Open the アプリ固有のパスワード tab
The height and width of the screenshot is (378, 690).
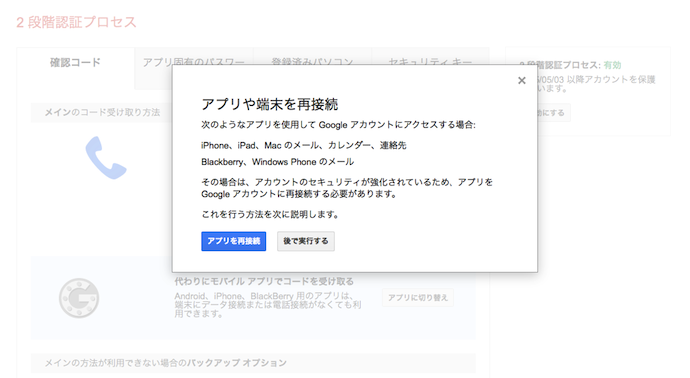point(194,62)
